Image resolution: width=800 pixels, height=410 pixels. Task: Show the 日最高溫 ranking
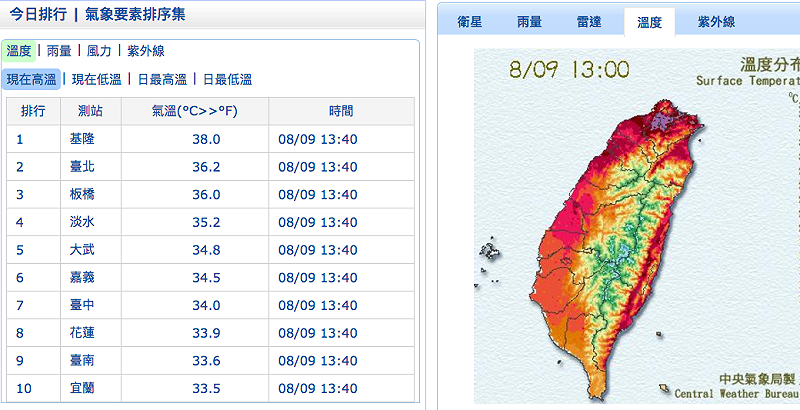[x=162, y=79]
